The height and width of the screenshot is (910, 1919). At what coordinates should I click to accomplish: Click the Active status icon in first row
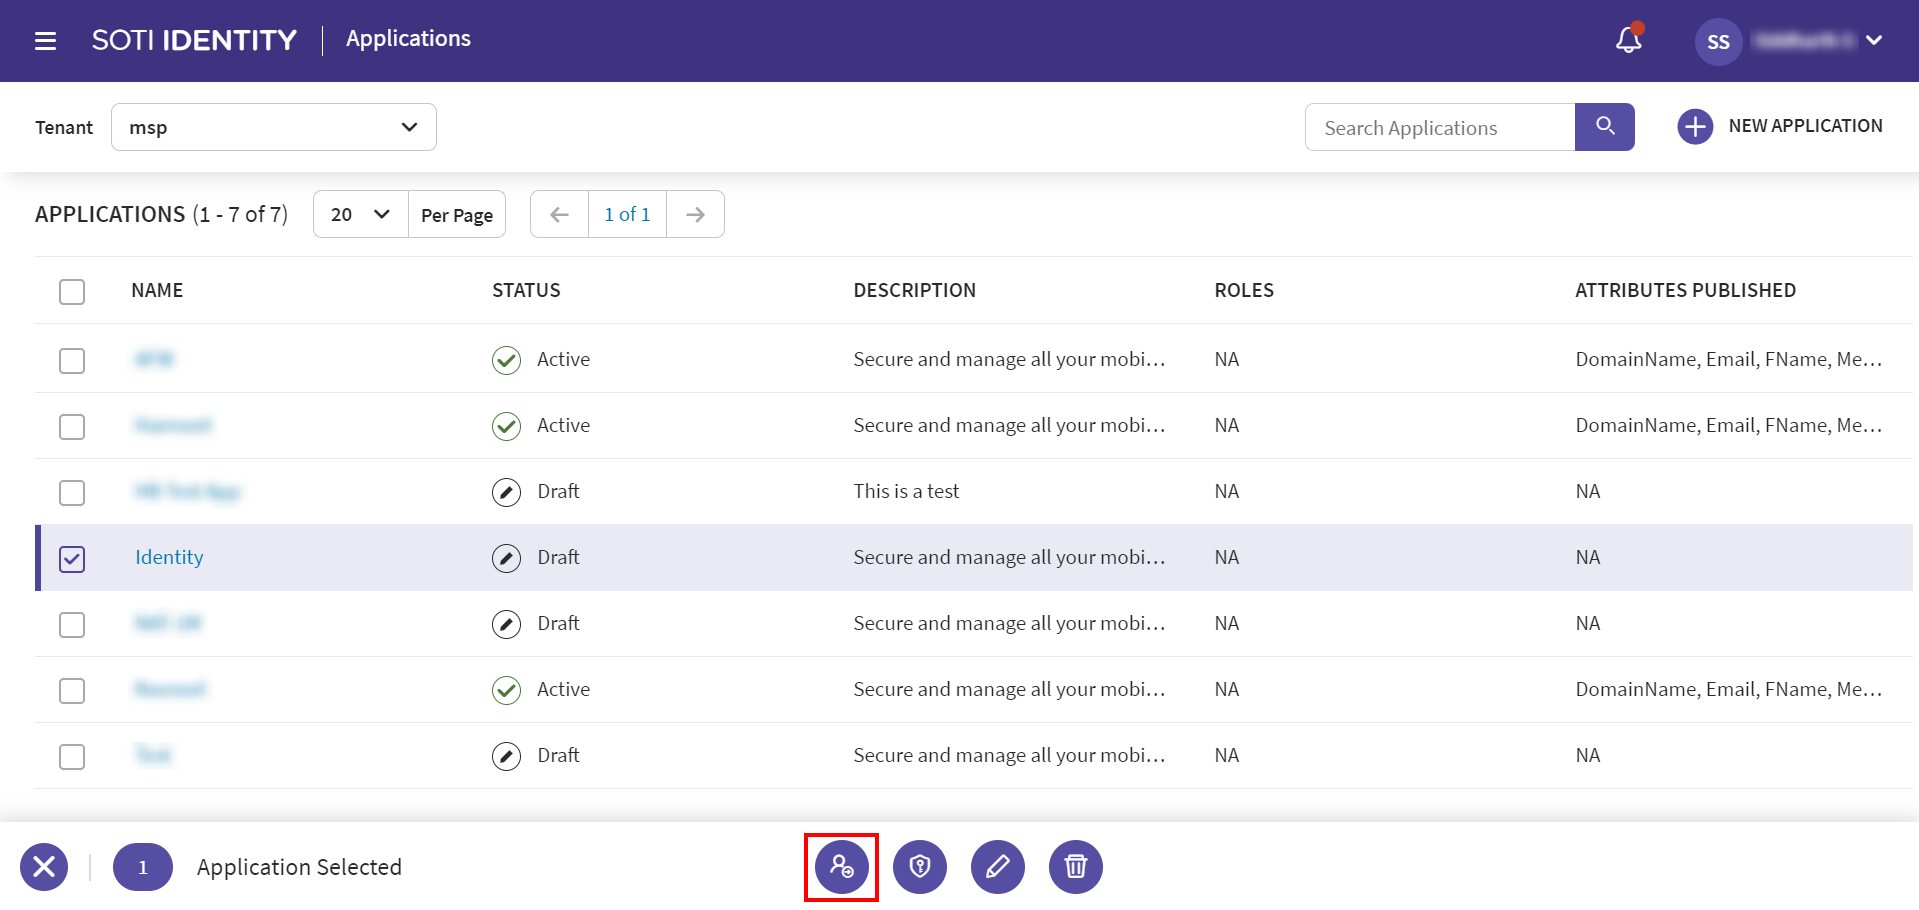click(506, 360)
